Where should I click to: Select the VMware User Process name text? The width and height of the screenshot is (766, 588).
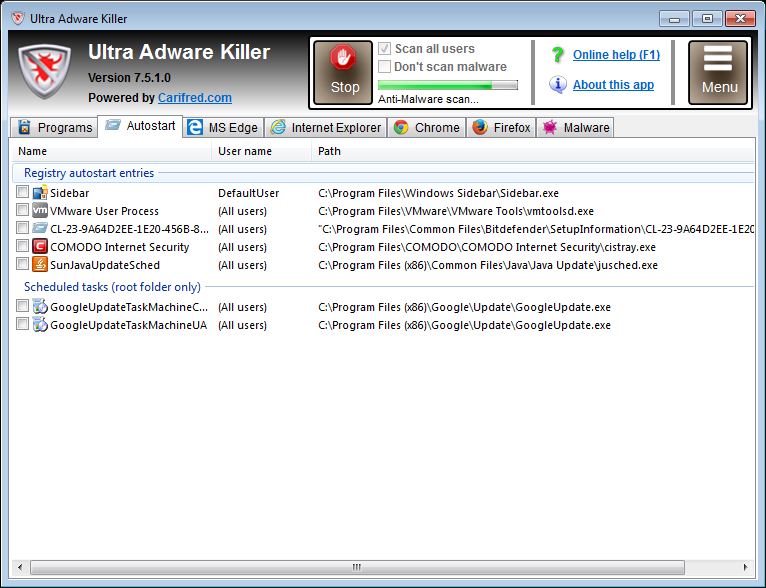(x=104, y=211)
